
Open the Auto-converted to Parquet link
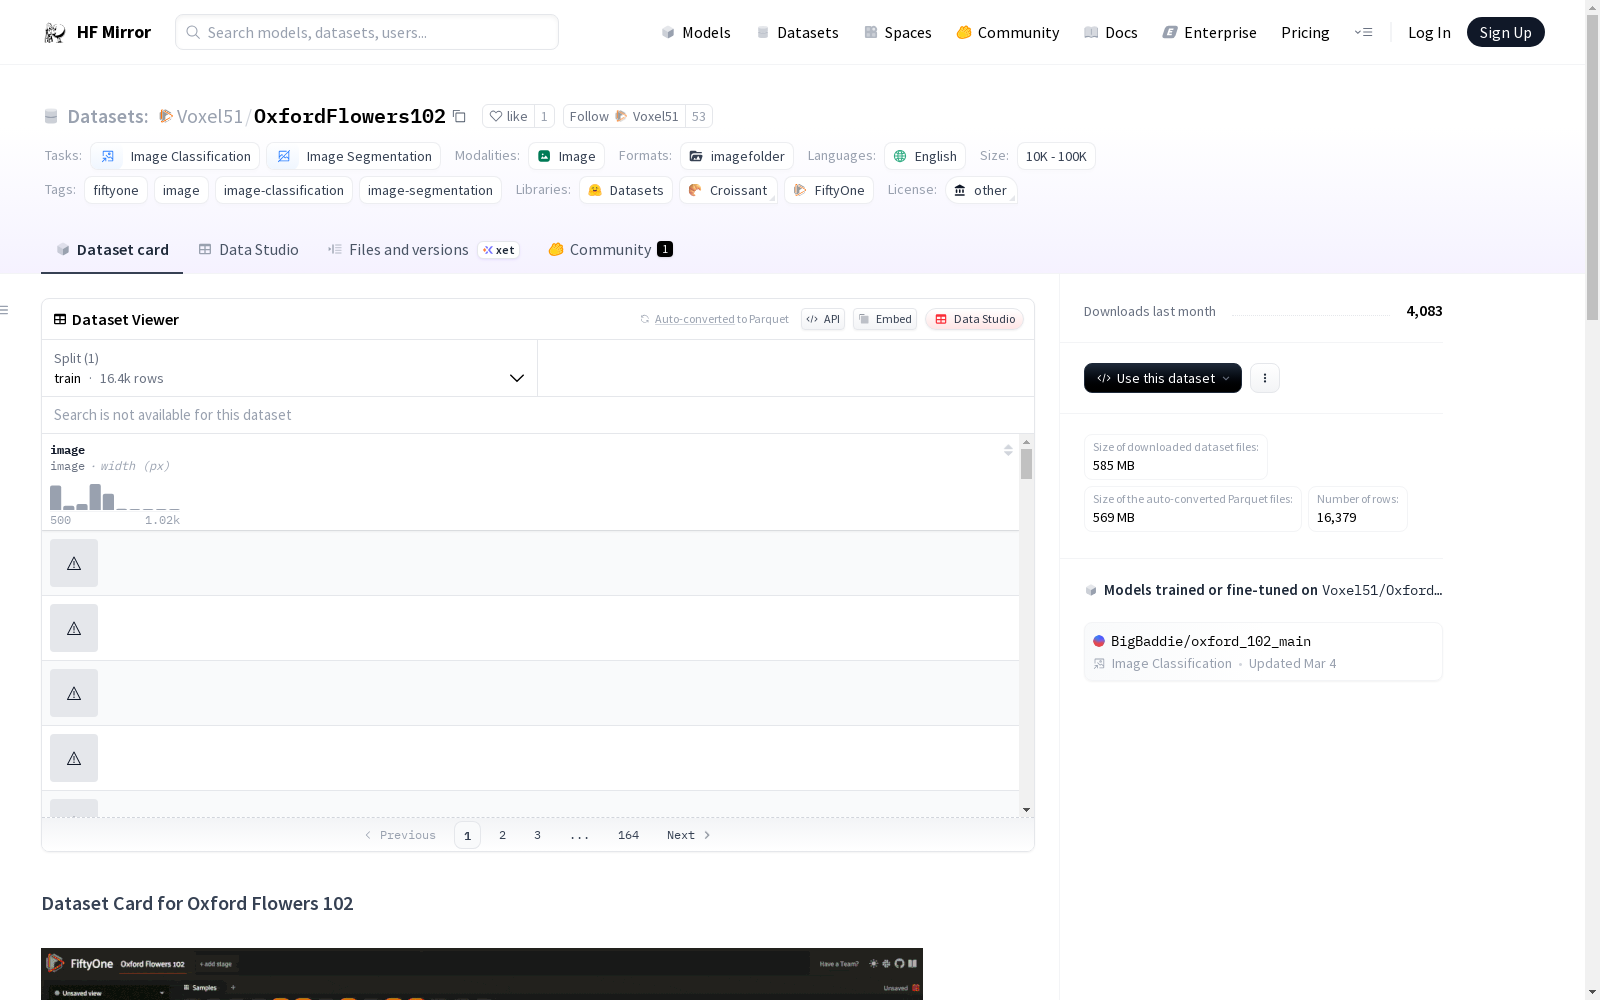pyautogui.click(x=721, y=319)
